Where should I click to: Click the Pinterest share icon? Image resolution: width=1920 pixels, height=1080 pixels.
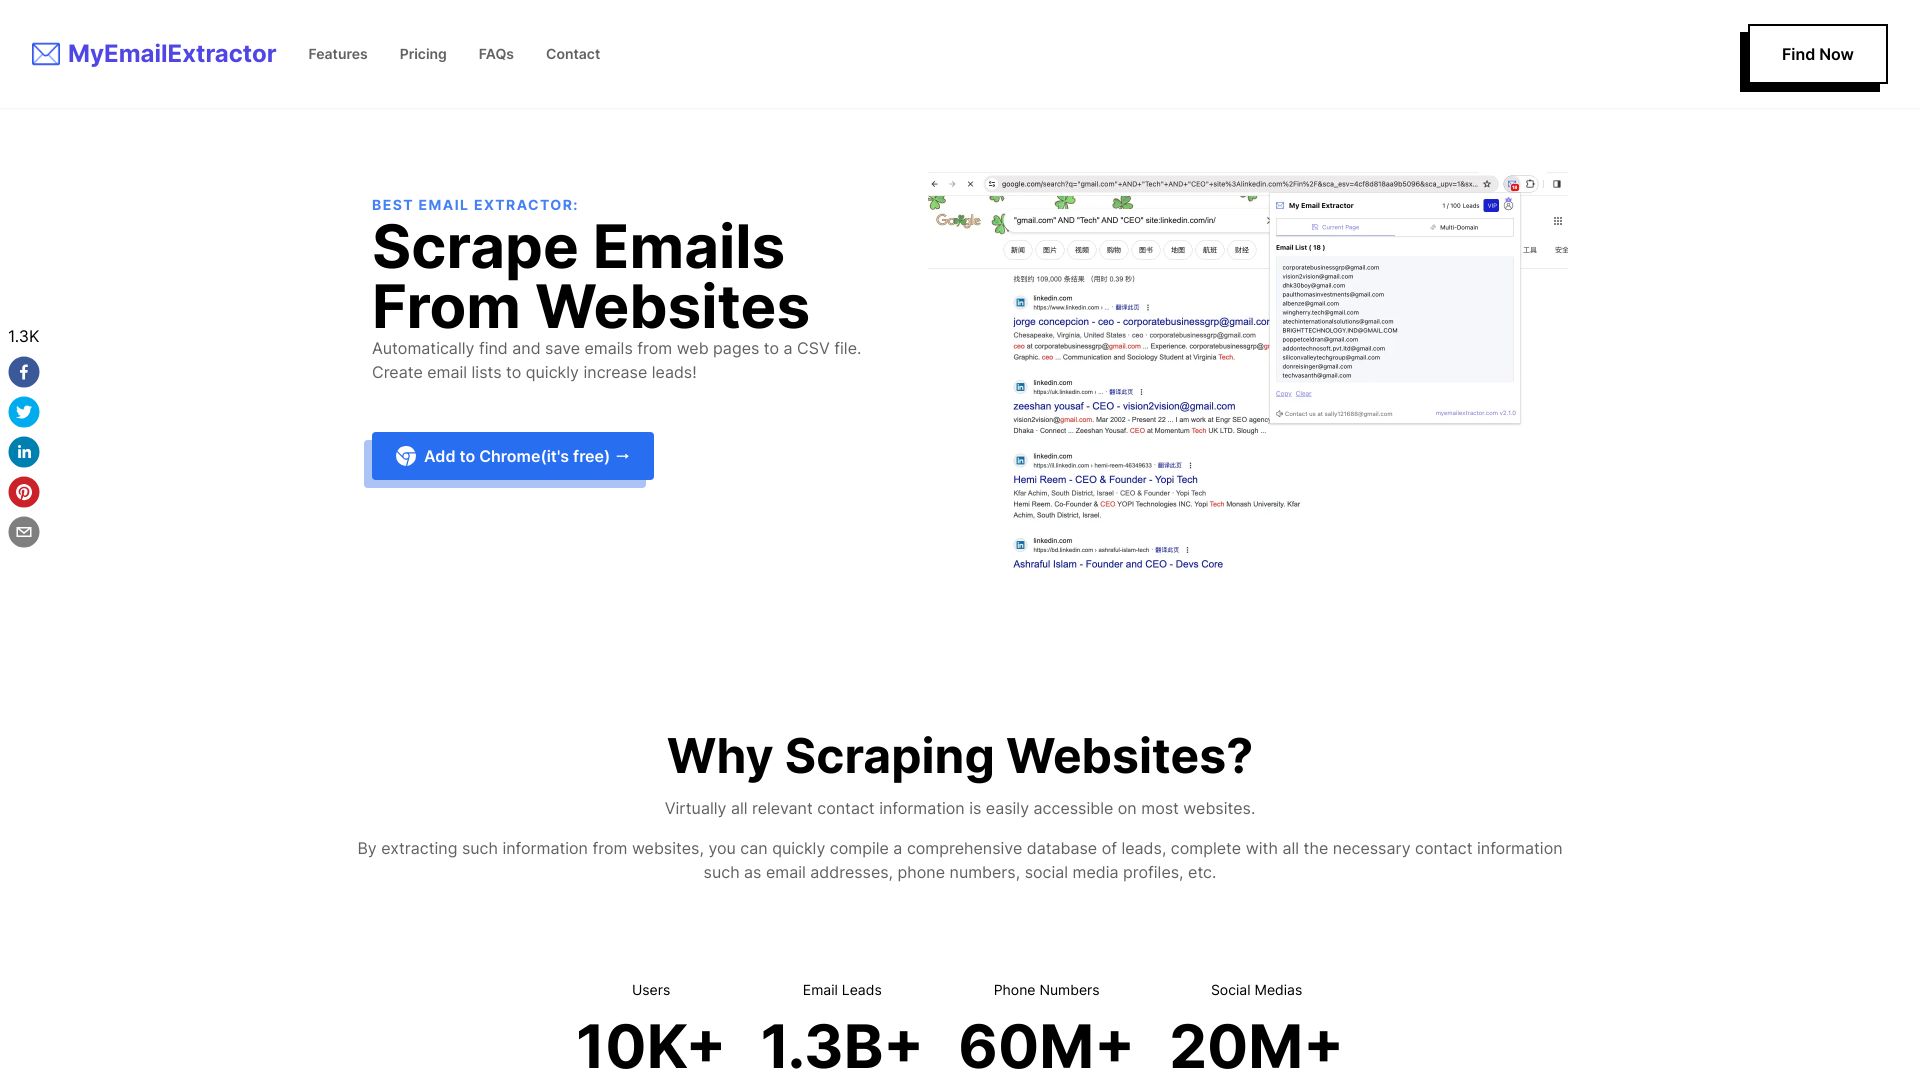[x=24, y=492]
